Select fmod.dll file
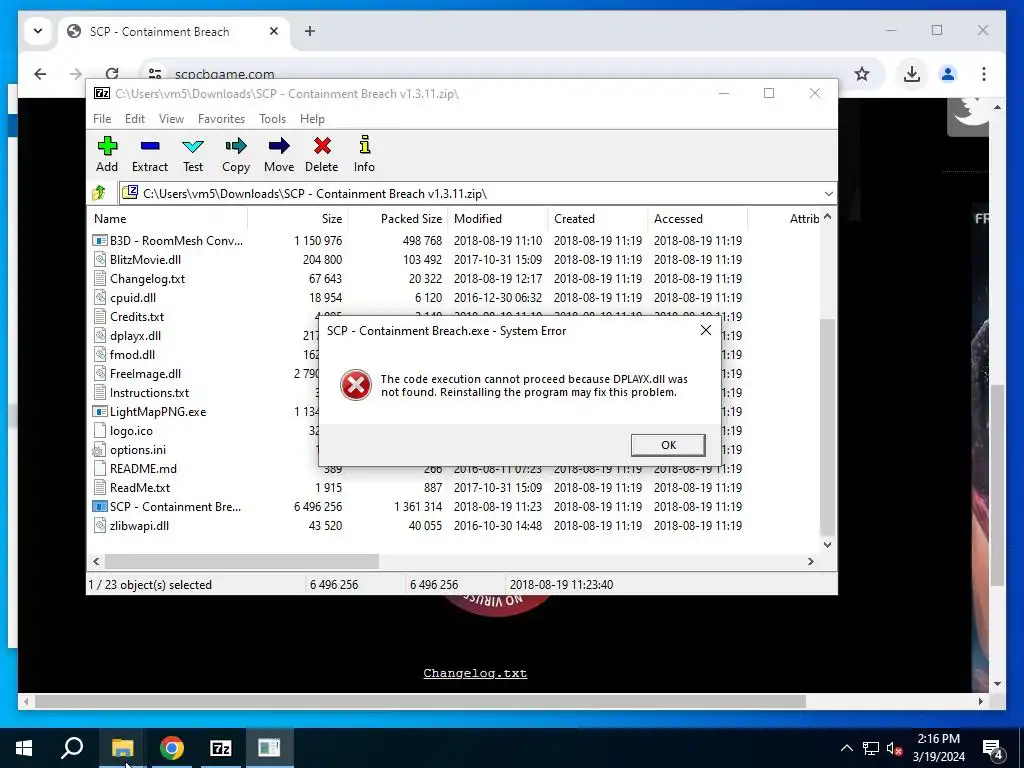 coord(132,354)
